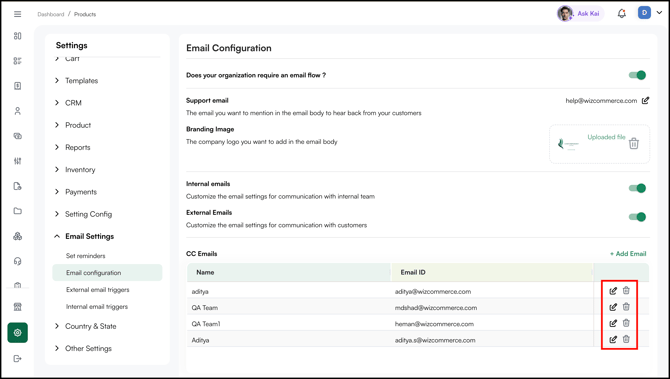Image resolution: width=670 pixels, height=379 pixels.
Task: Edit the QA Team1 CC email row
Action: pos(613,323)
